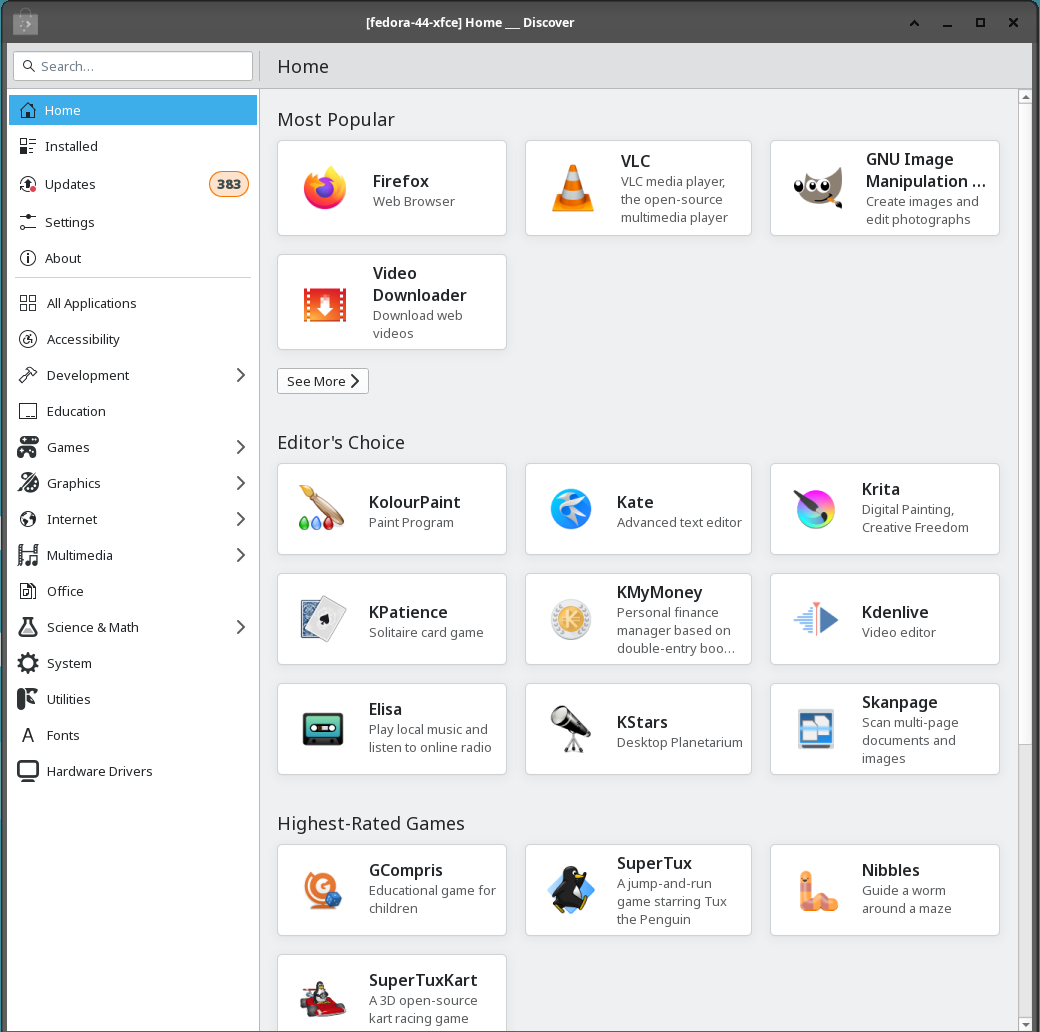Viewport: 1040px width, 1032px height.
Task: Open the Elisa cassette icon
Action: 323,729
